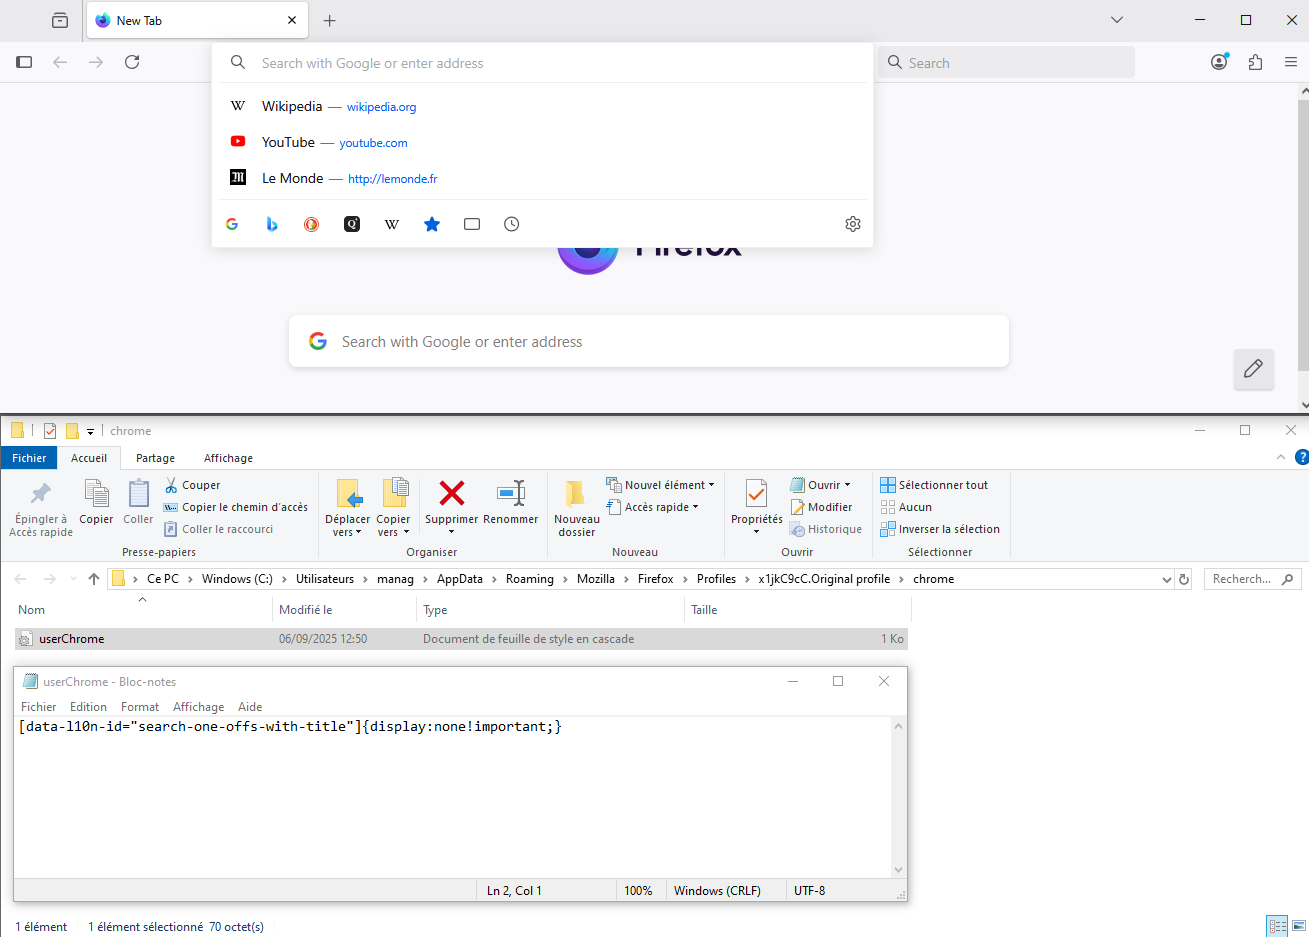Click Notepad text area with CSS rule
The width and height of the screenshot is (1309, 937).
coord(452,797)
